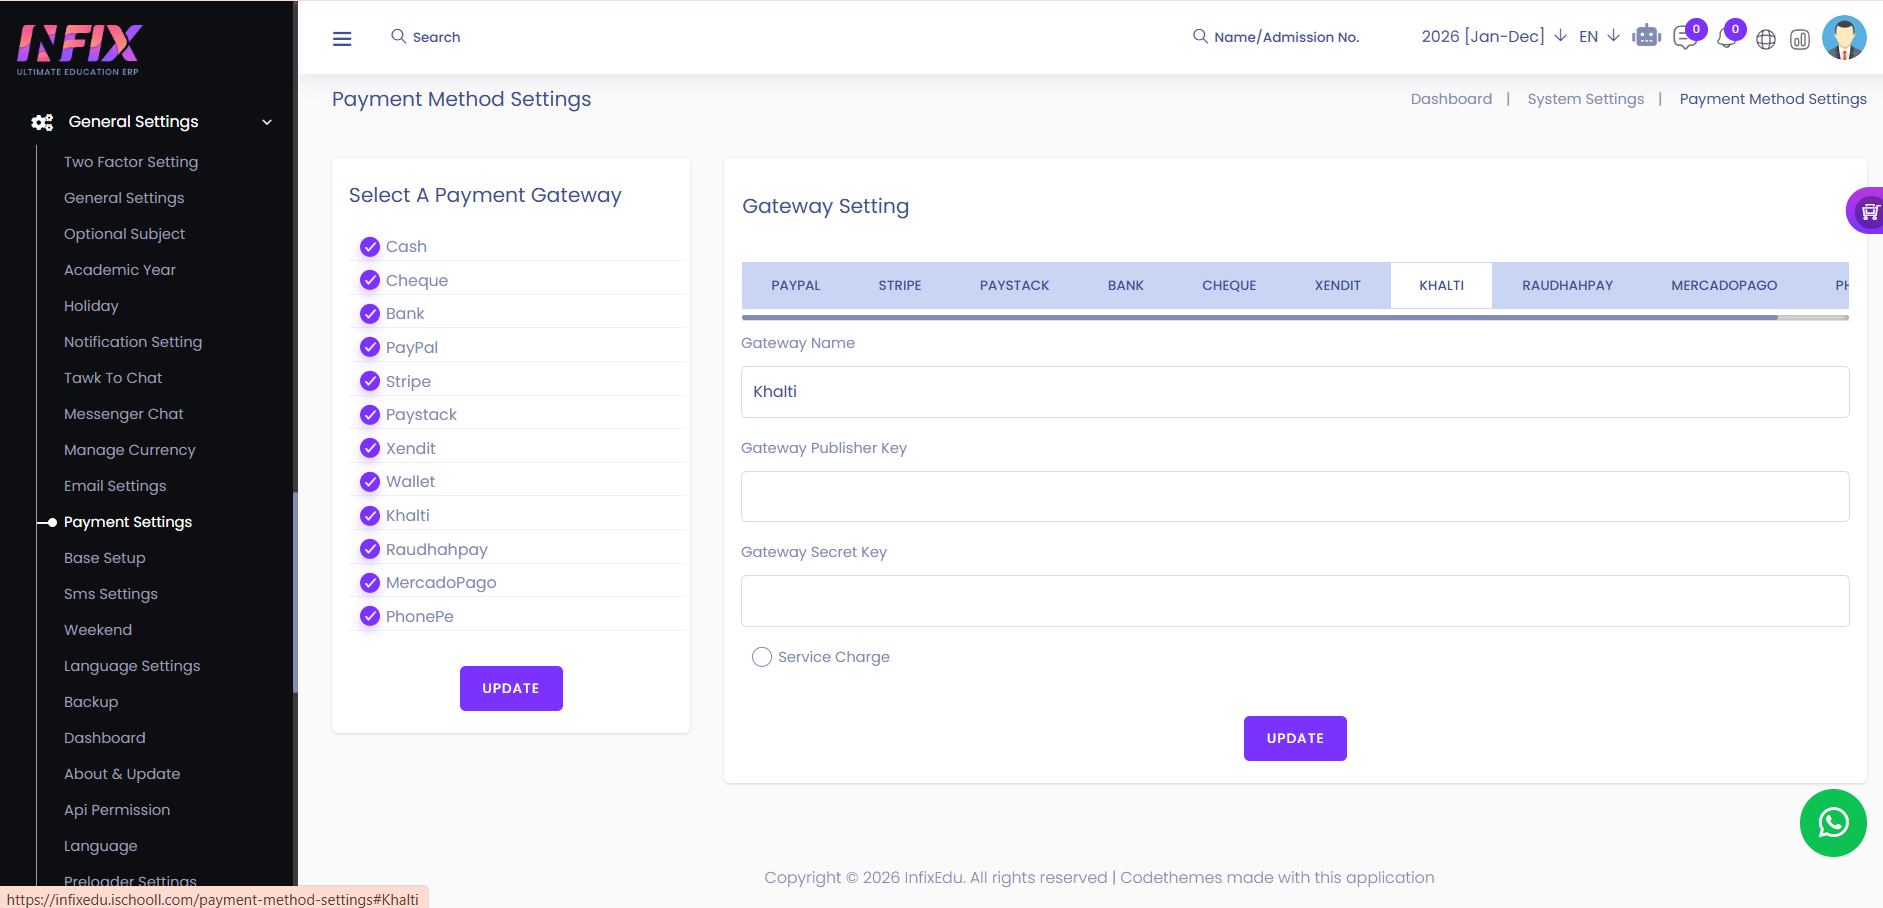
Task: Open Academic Year in sidebar
Action: [119, 270]
